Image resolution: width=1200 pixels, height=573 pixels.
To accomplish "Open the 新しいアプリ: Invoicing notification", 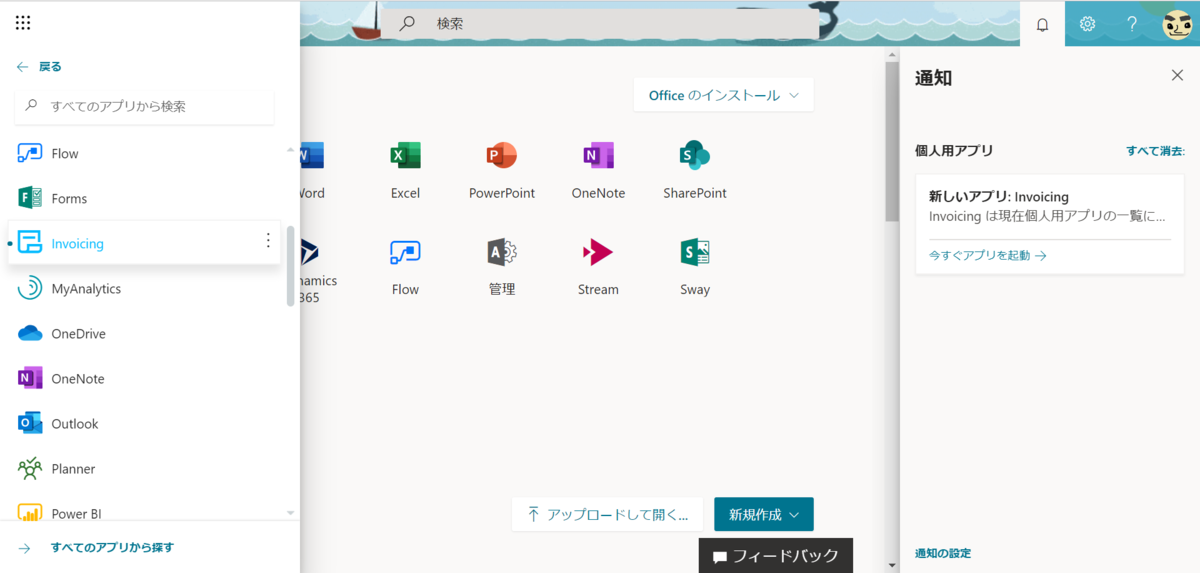I will [1050, 223].
